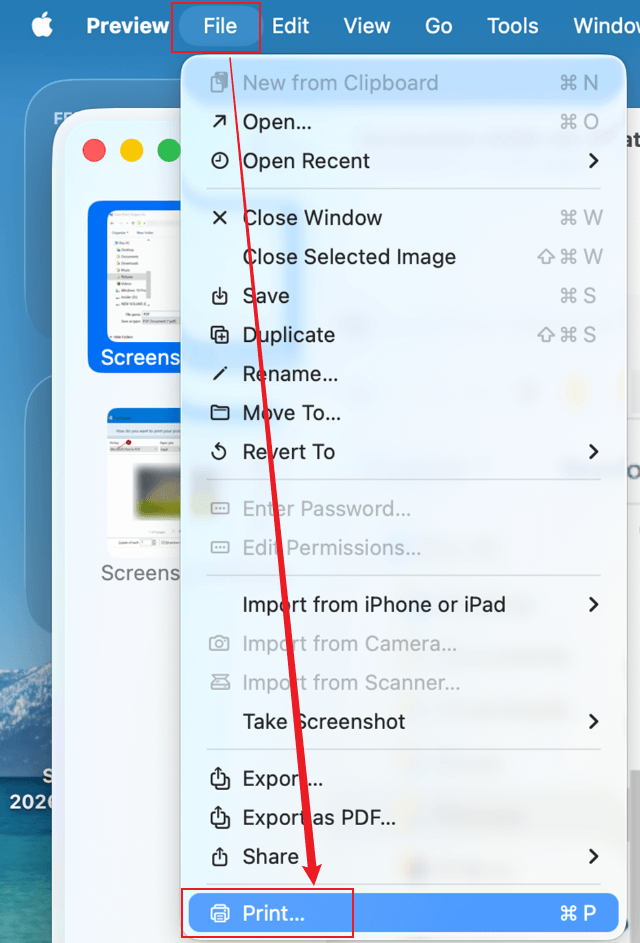The width and height of the screenshot is (640, 943).
Task: Click the File menu
Action: [220, 26]
